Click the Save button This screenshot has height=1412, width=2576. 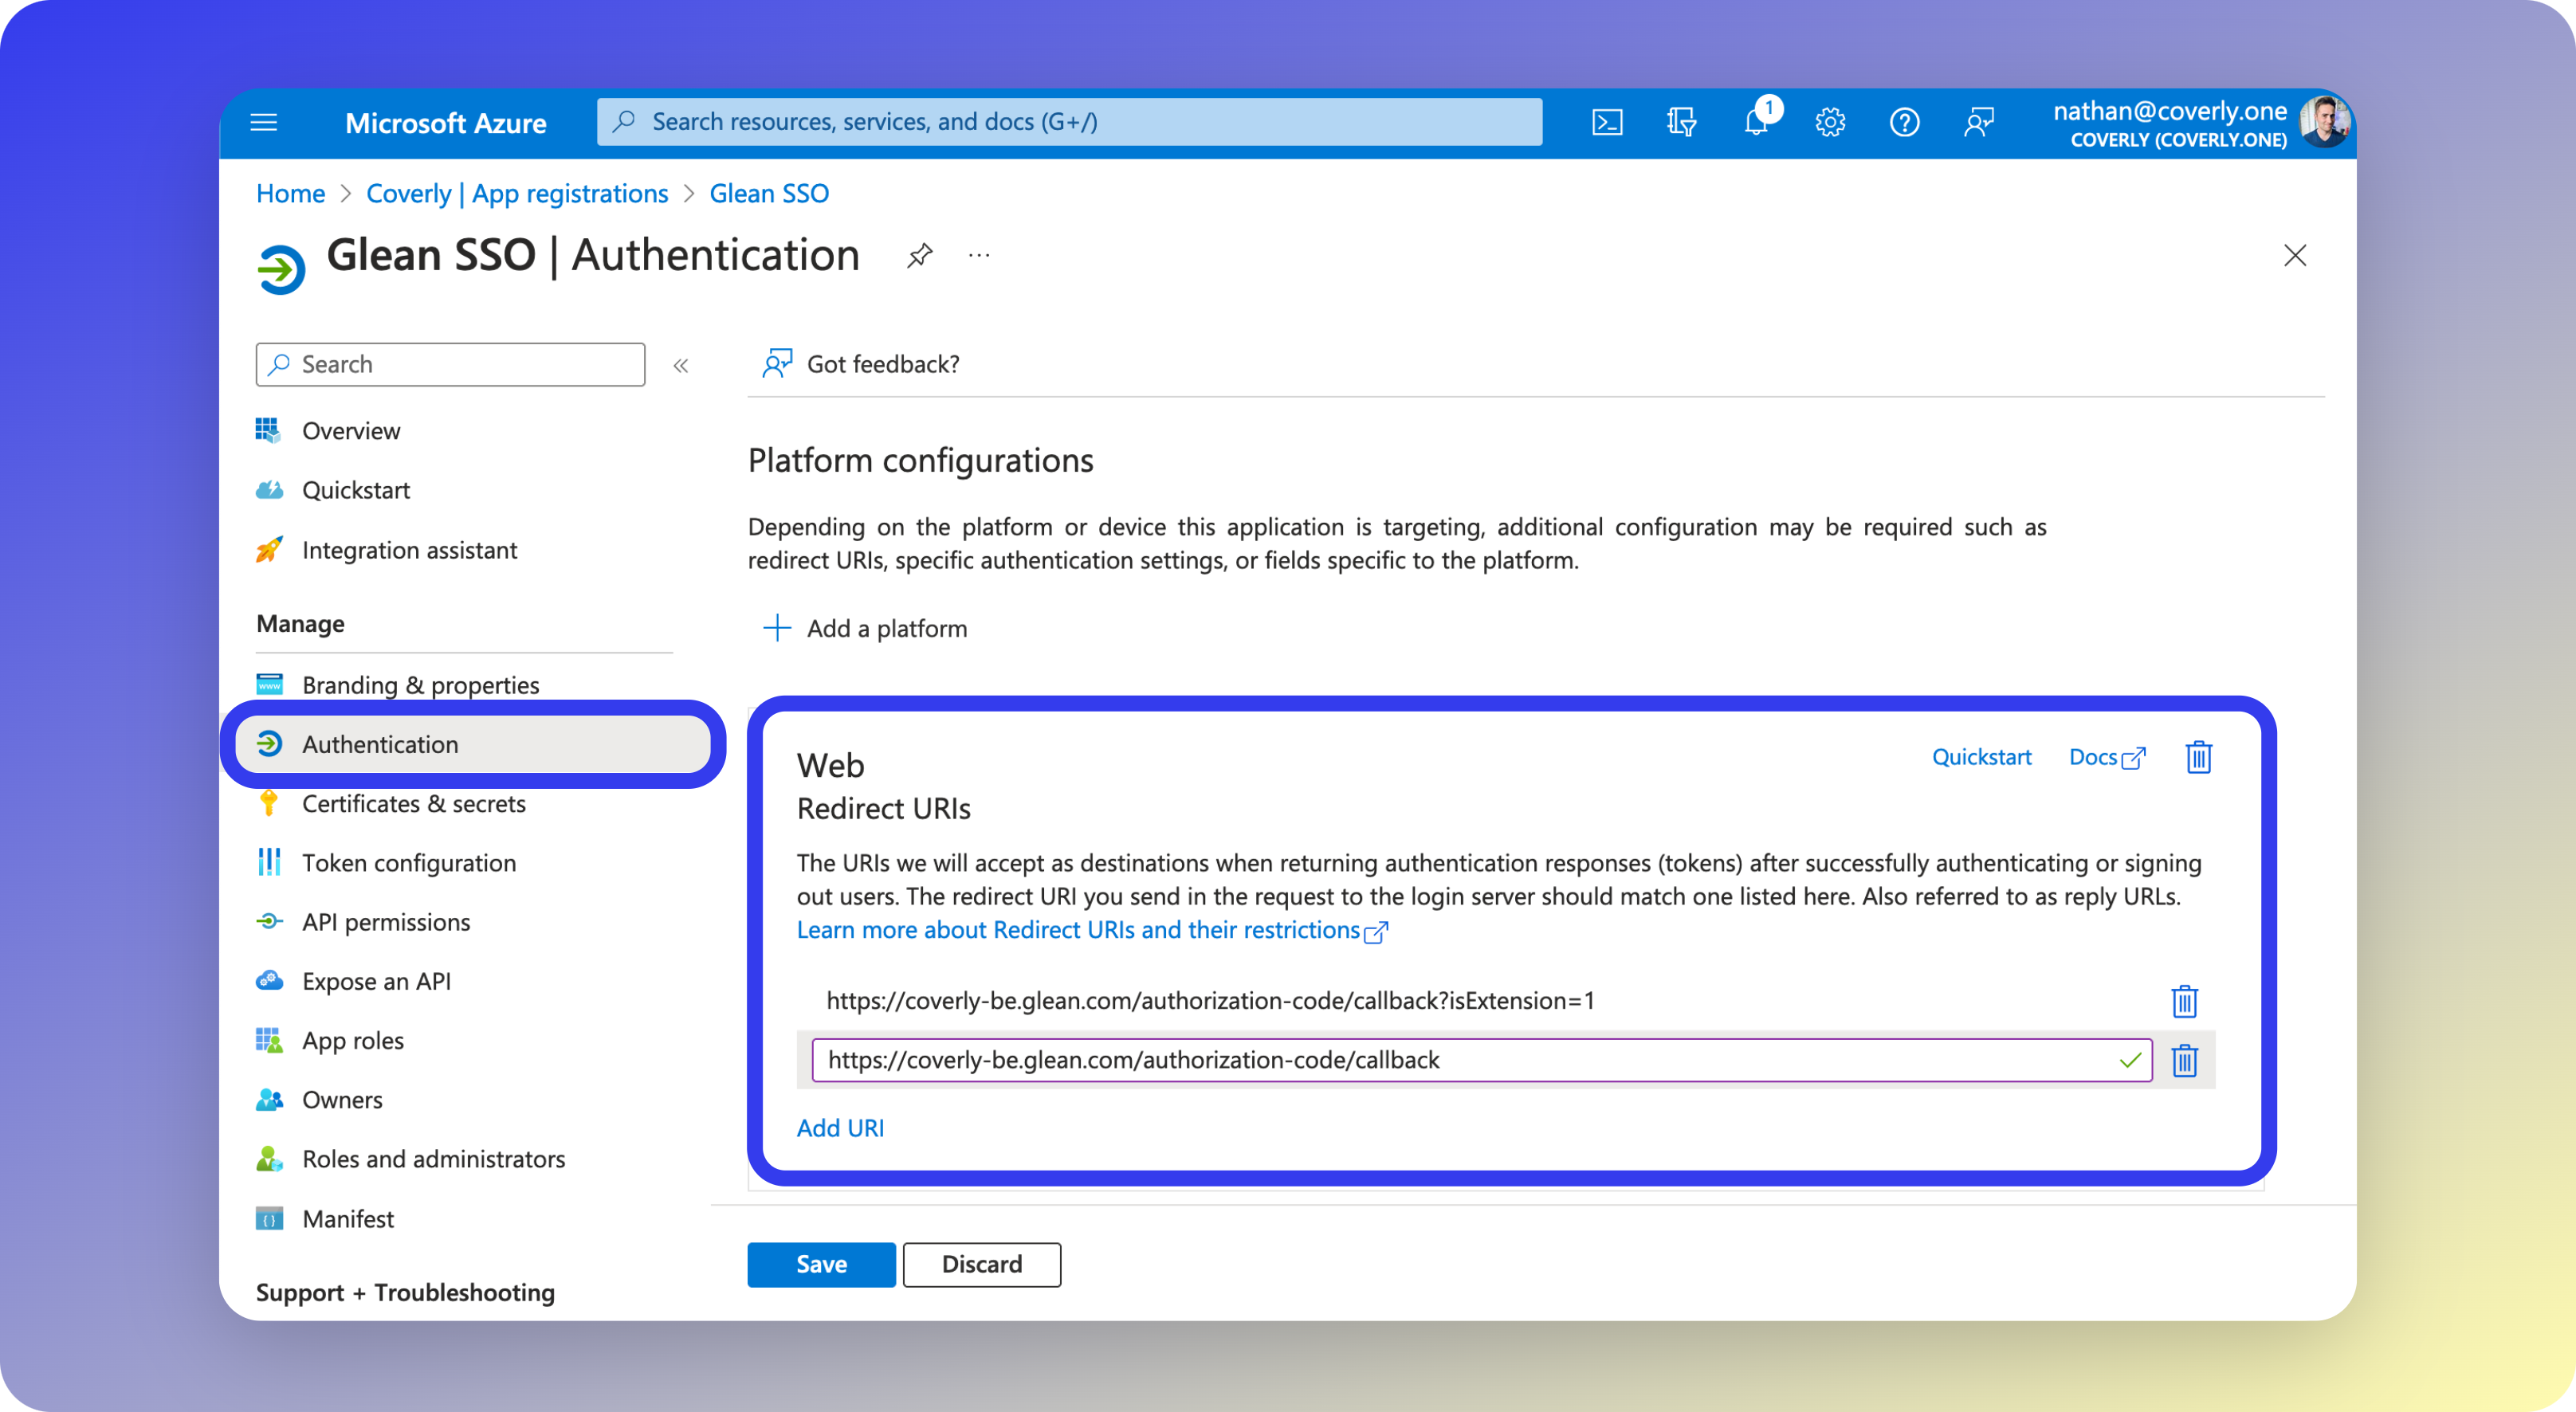pos(821,1264)
